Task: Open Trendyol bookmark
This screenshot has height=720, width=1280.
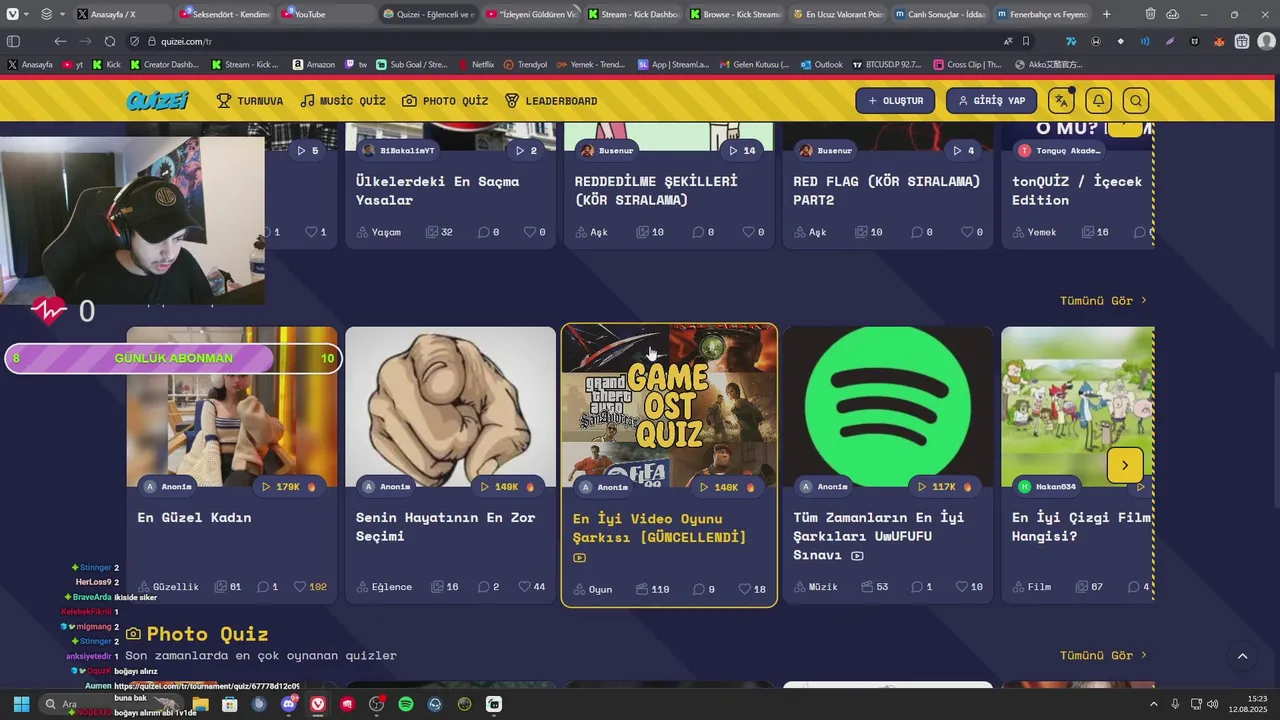Action: [526, 64]
